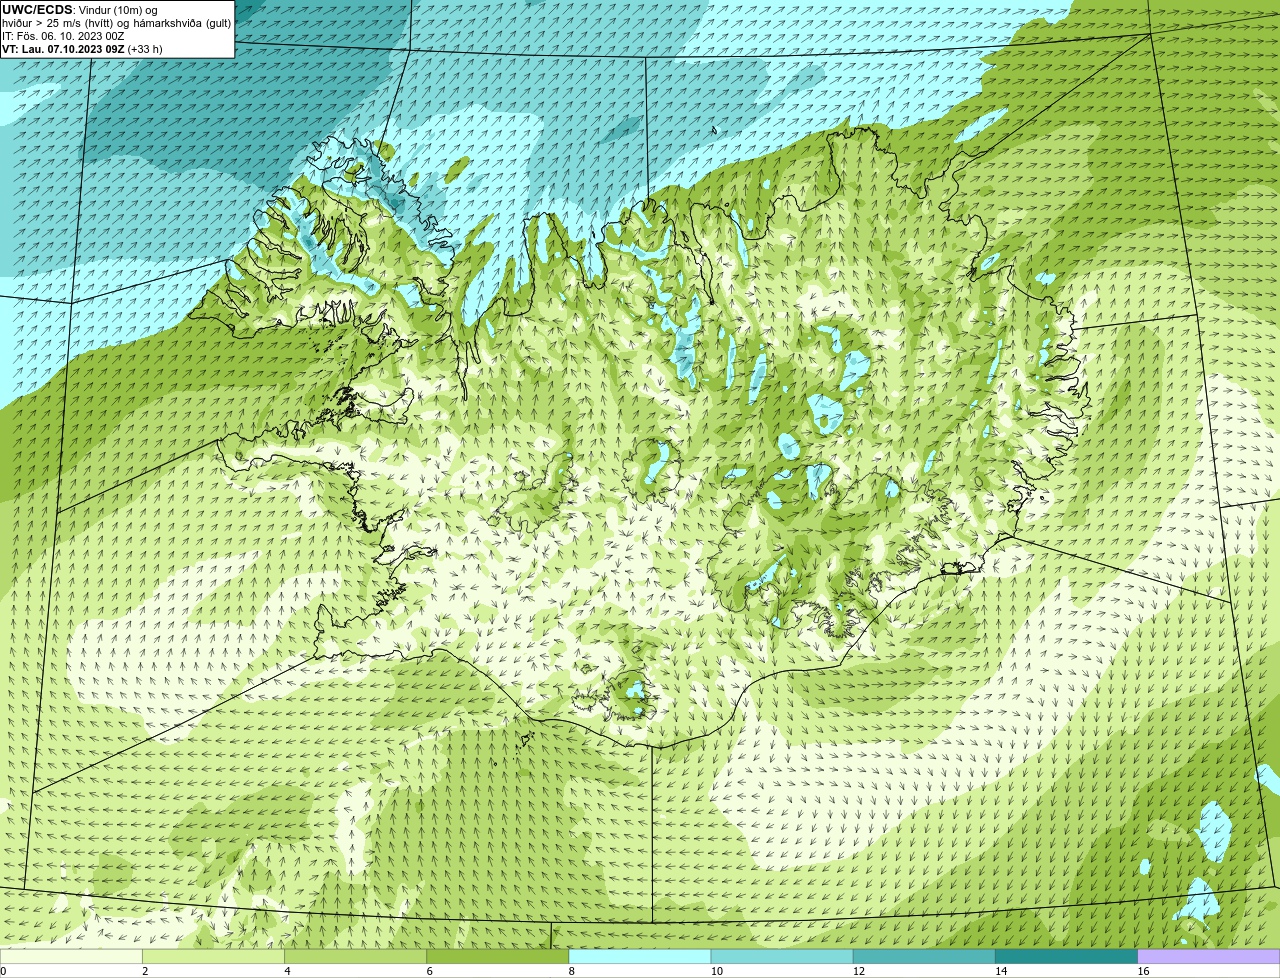Viewport: 1280px width, 978px height.
Task: Click the legend scale label '10'
Action: pyautogui.click(x=716, y=971)
